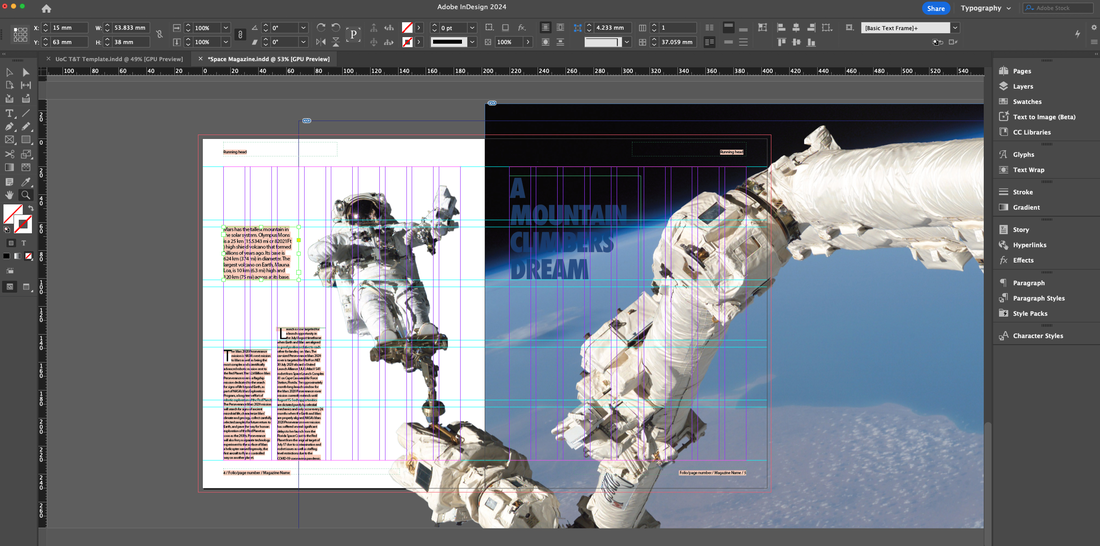Select the Rectangle Frame tool
The width and height of the screenshot is (1100, 546).
[10, 140]
